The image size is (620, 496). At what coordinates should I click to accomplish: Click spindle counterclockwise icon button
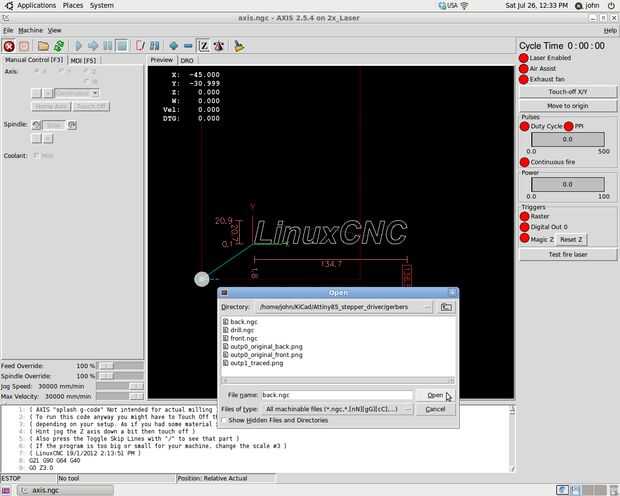[x=36, y=125]
